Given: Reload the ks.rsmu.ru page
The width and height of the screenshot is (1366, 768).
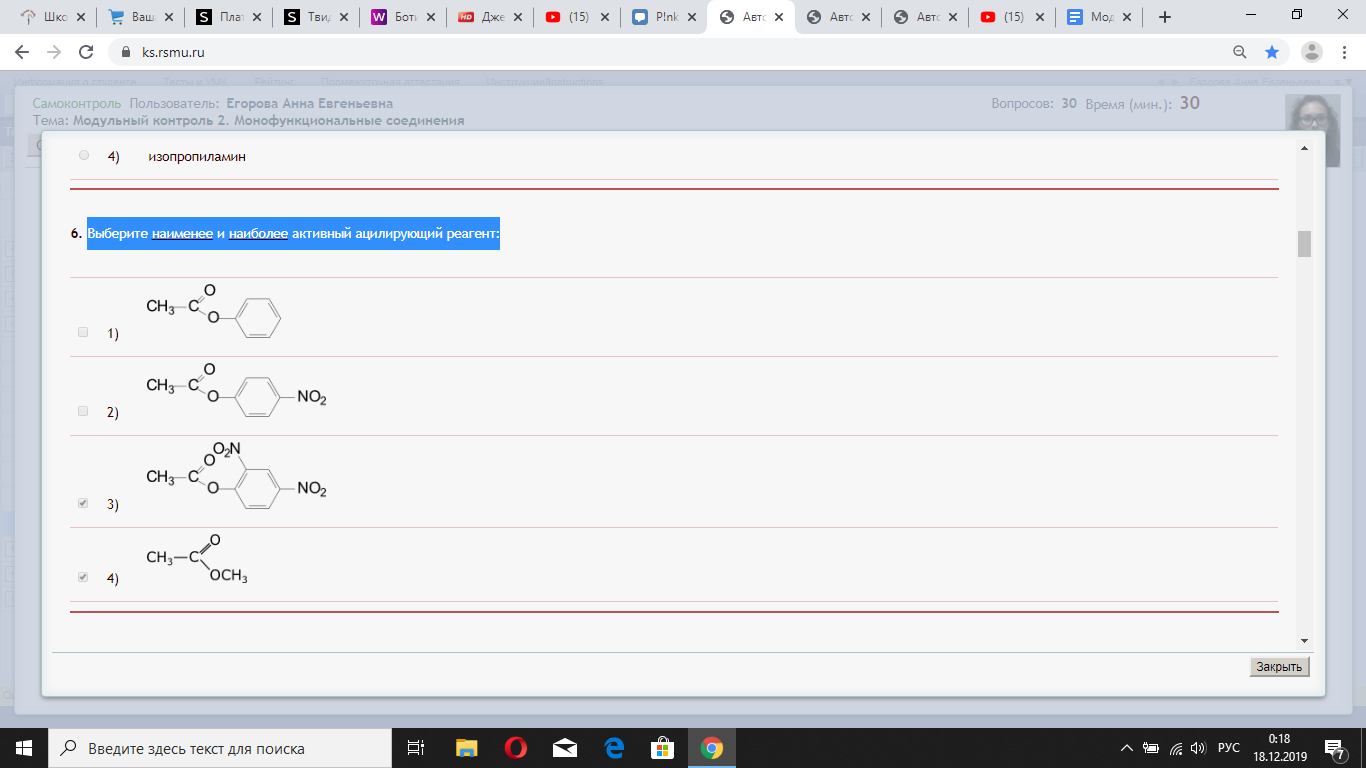Looking at the screenshot, I should point(86,52).
